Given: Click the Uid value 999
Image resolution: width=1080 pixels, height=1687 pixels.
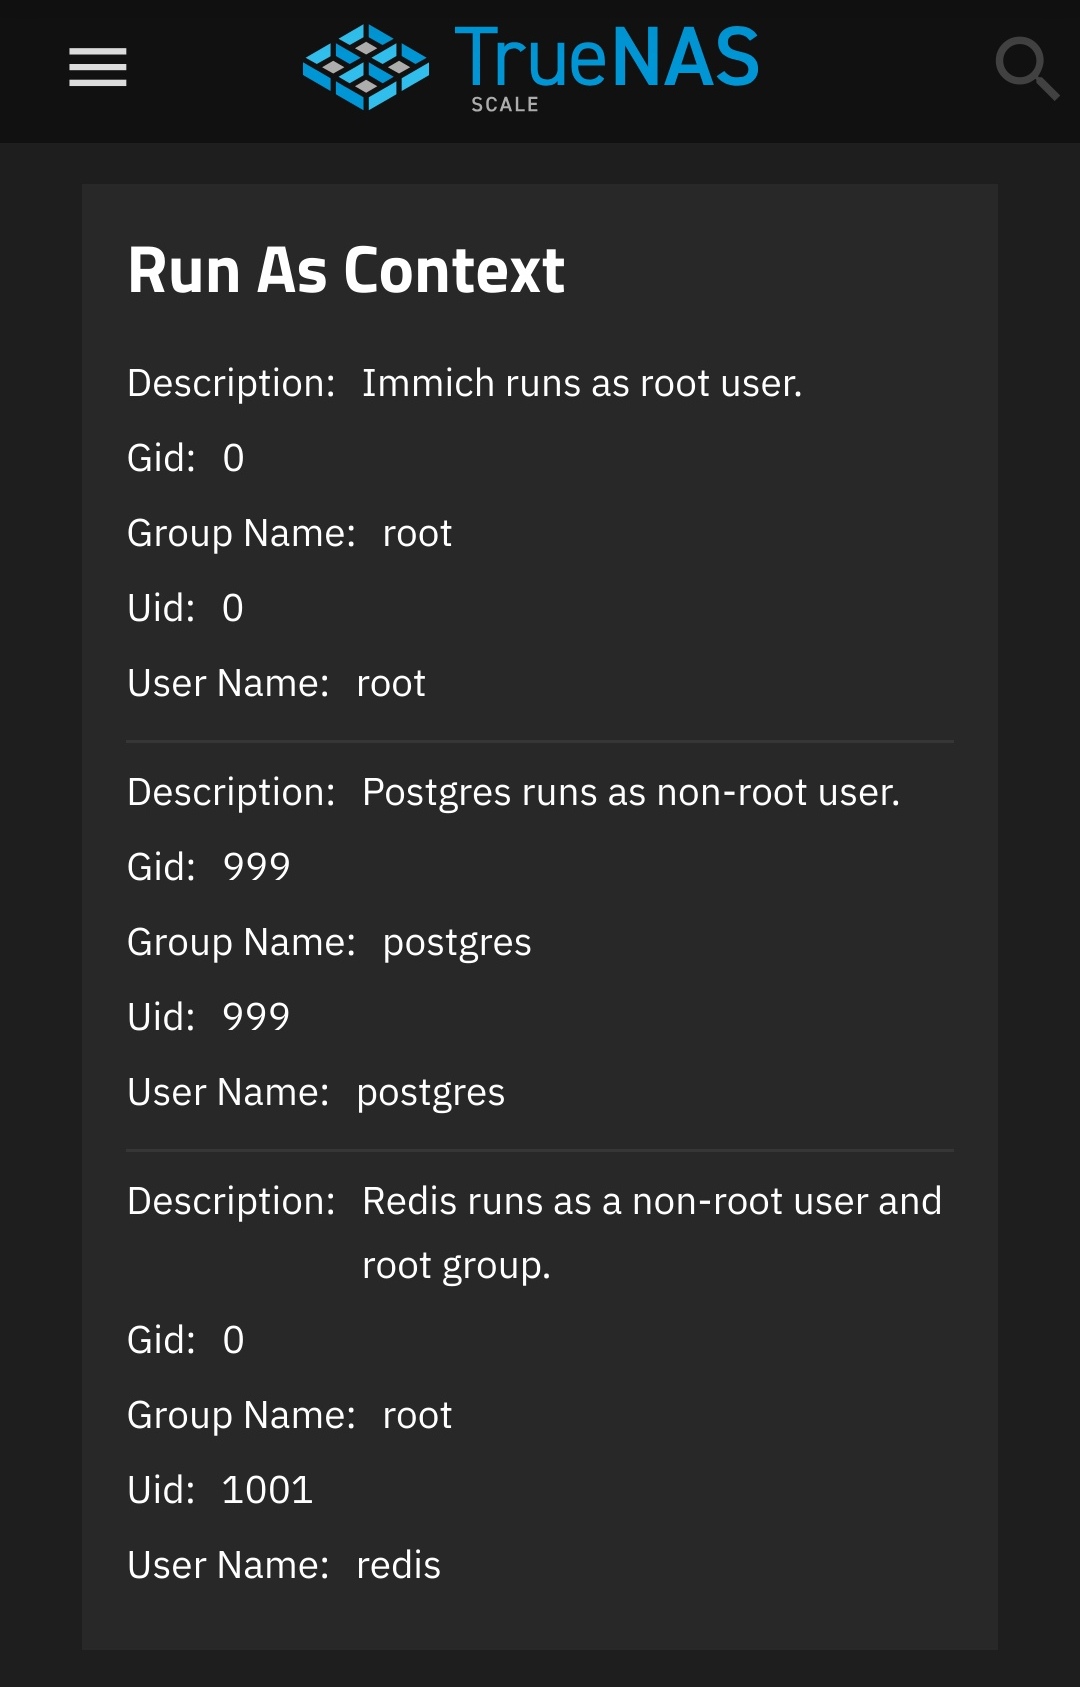Looking at the screenshot, I should coord(256,1017).
